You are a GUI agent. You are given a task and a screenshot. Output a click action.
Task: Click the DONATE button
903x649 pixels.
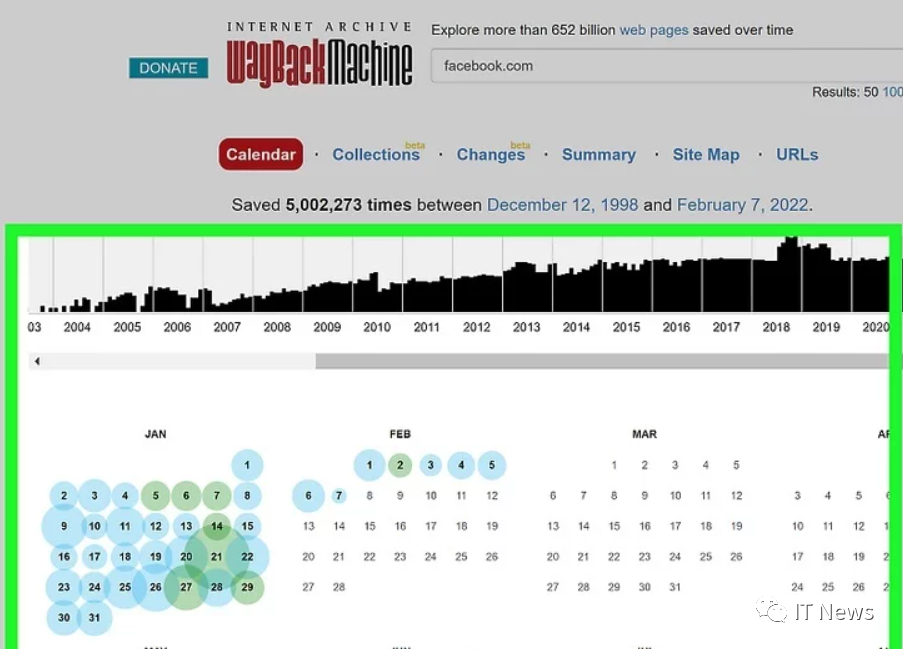tap(168, 68)
